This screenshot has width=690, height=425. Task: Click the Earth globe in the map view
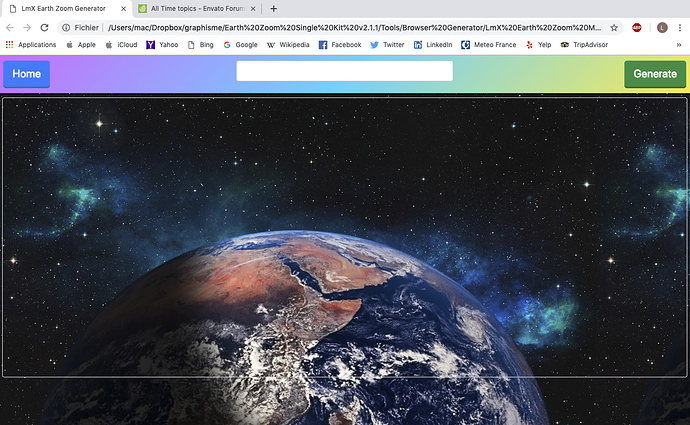point(295,328)
